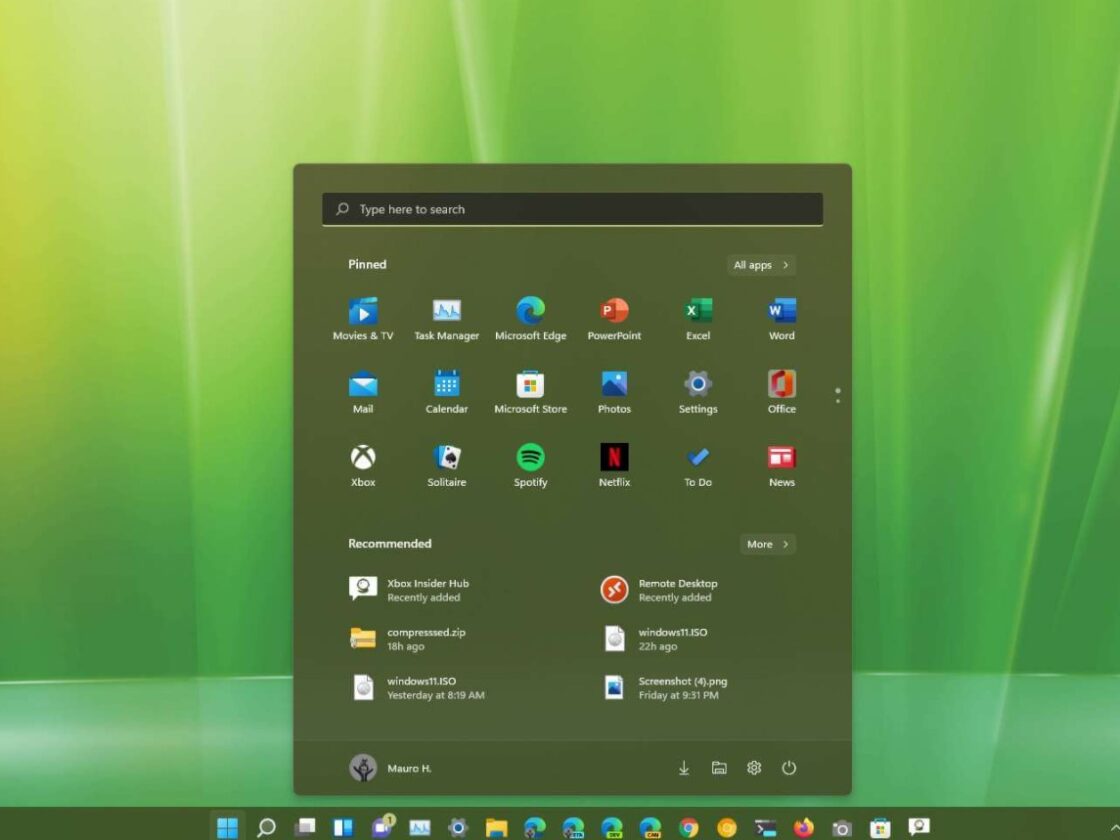Open the pinned Xbox app

tap(363, 466)
